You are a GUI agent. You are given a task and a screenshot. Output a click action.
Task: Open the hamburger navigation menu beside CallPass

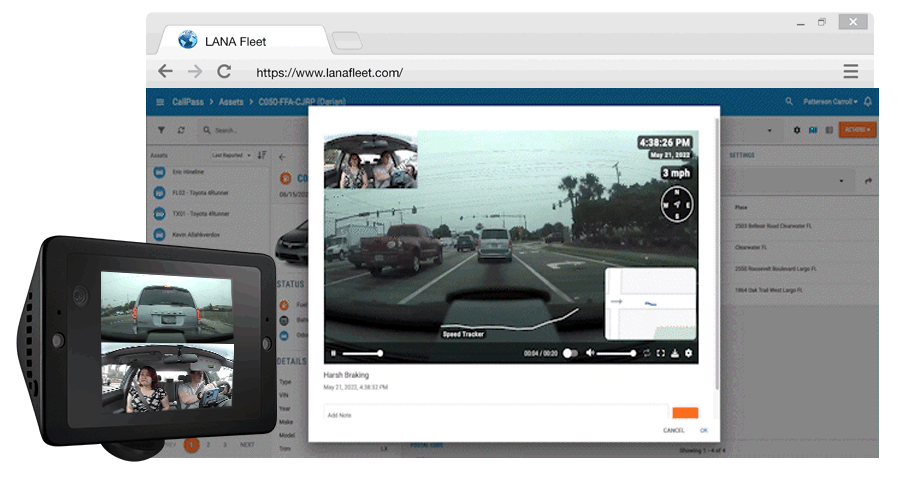[160, 102]
